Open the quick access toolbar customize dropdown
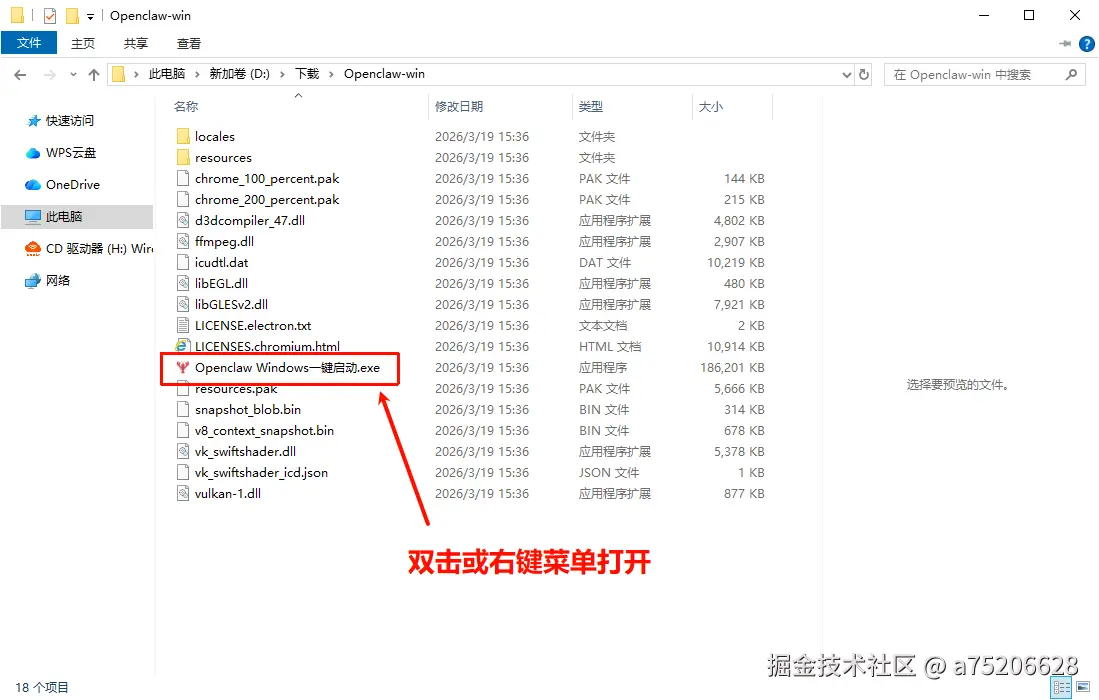This screenshot has height=700, width=1099. click(90, 16)
